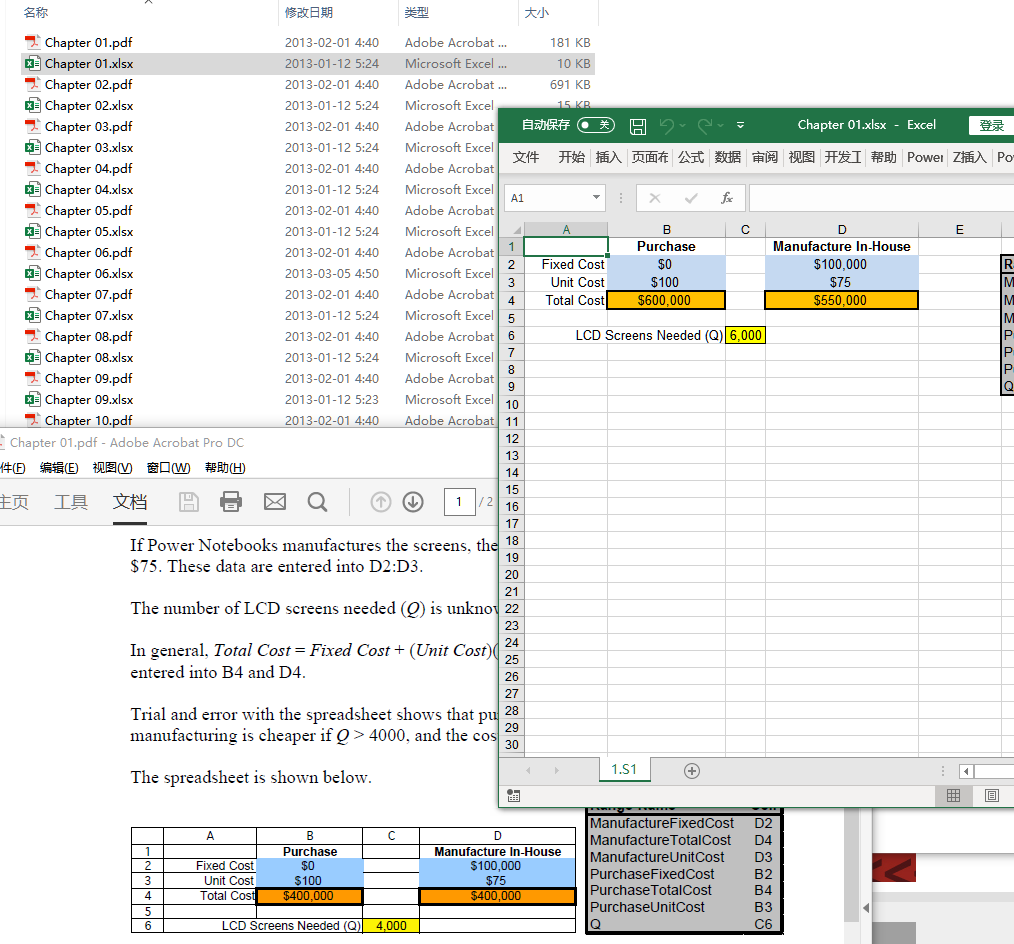The image size is (1014, 944).
Task: Open the 编辑(E) menu in Acrobat
Action: click(x=59, y=467)
